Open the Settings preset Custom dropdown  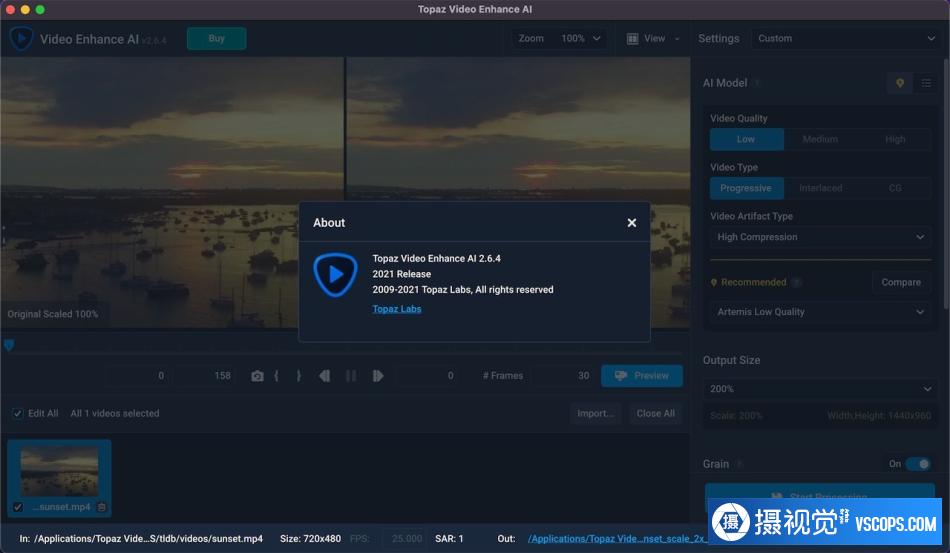click(x=845, y=38)
